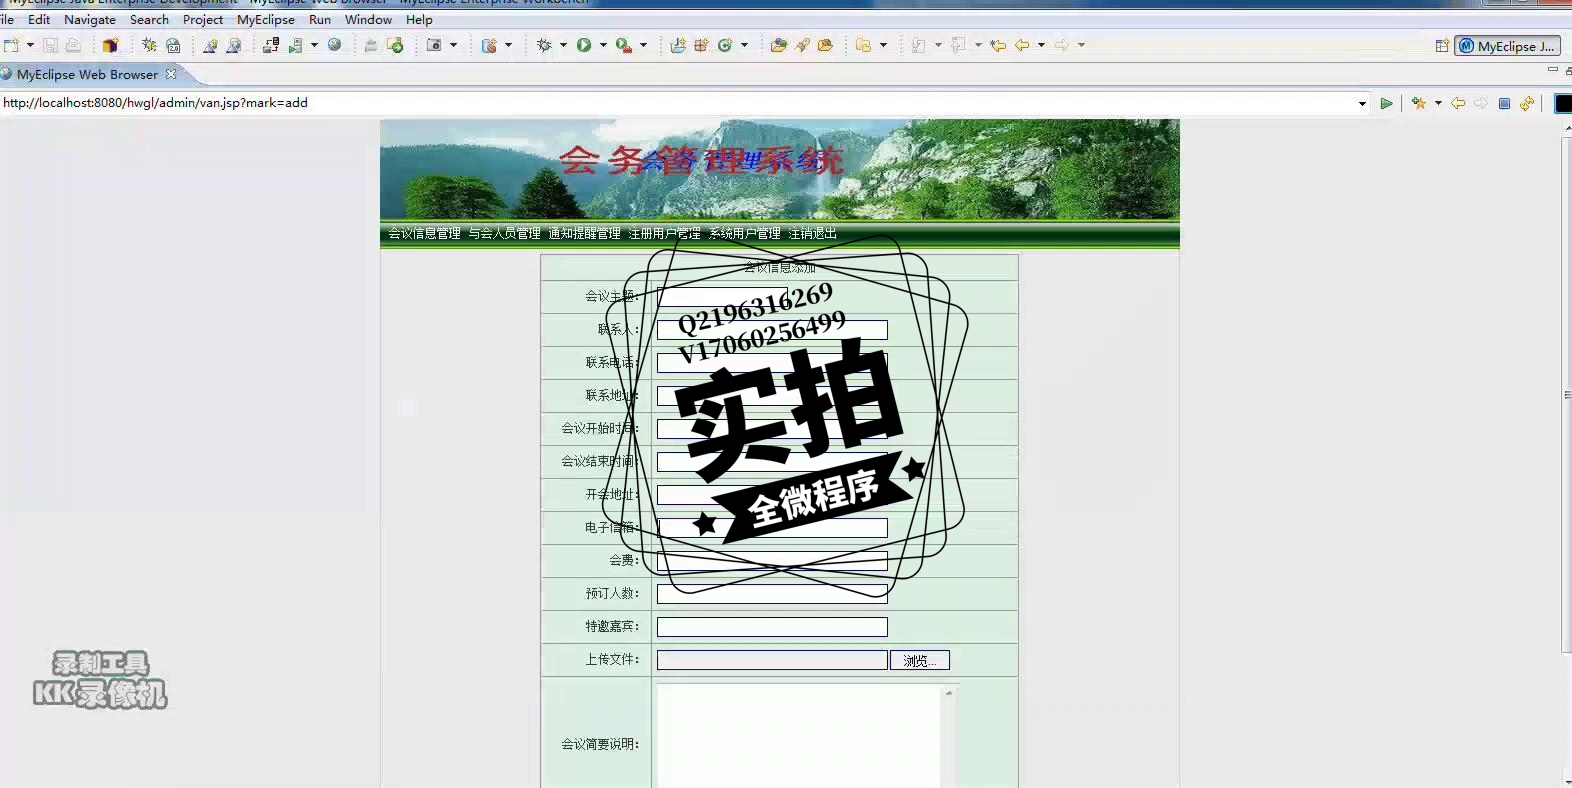Click the Debug bug toolbar icon

[x=544, y=45]
